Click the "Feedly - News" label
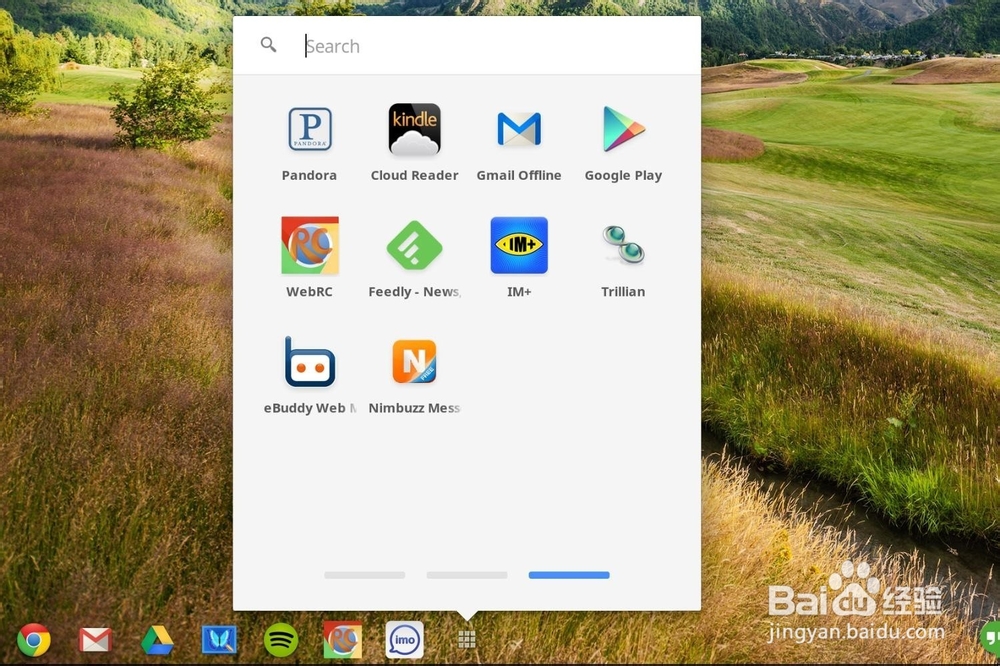This screenshot has width=1000, height=666. click(414, 292)
